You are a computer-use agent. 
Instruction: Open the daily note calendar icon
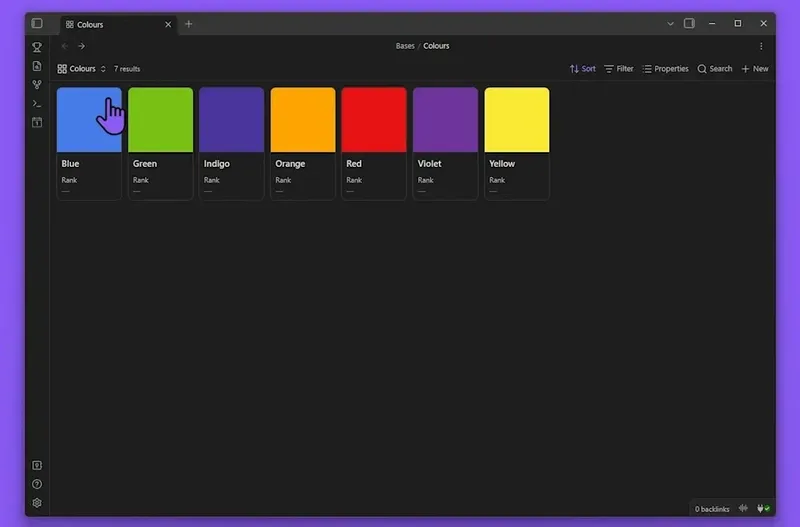click(x=37, y=122)
